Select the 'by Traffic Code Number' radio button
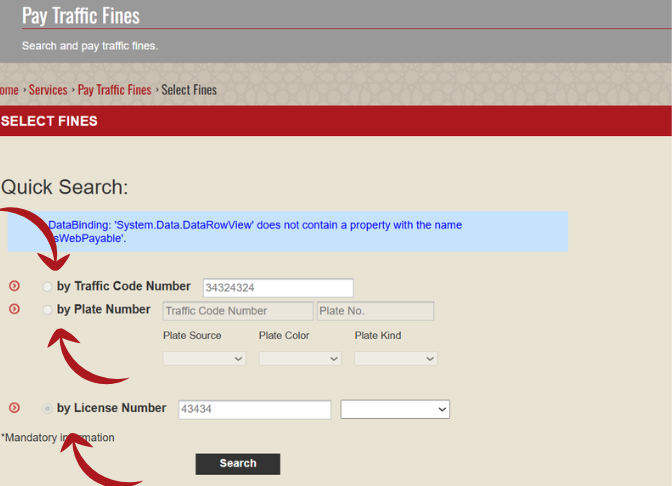672x486 pixels. (x=47, y=287)
